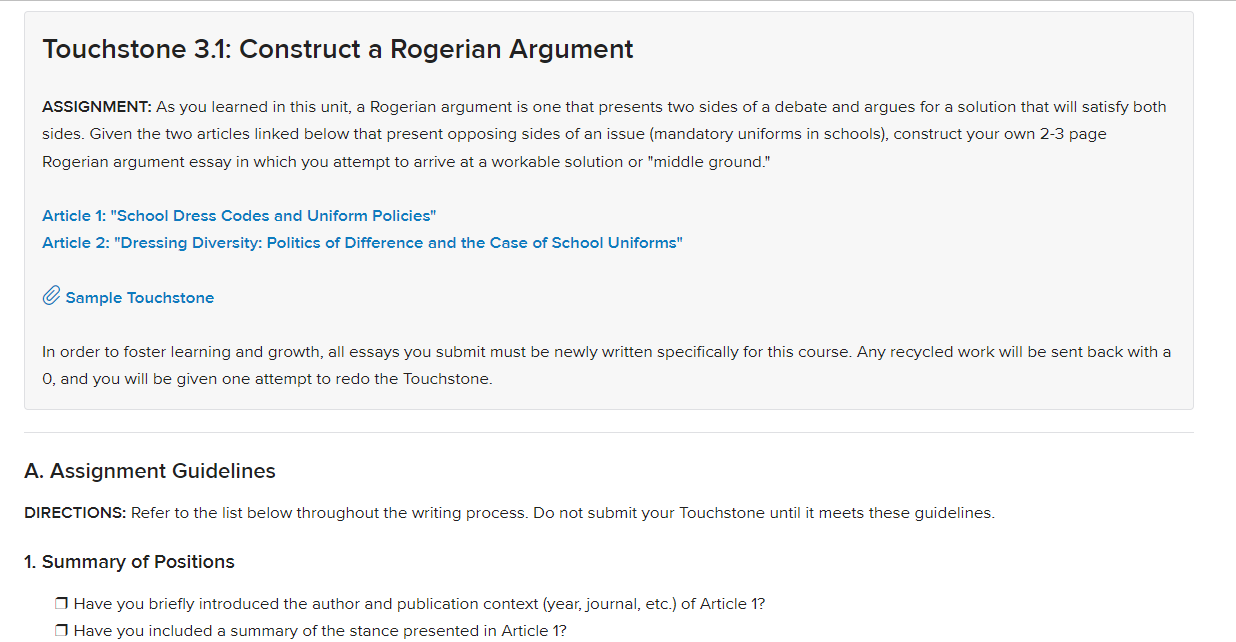Screen dimensions: 1236x642
Task: Click the "Do not submit your Touchstone" sentence
Action: pos(764,513)
